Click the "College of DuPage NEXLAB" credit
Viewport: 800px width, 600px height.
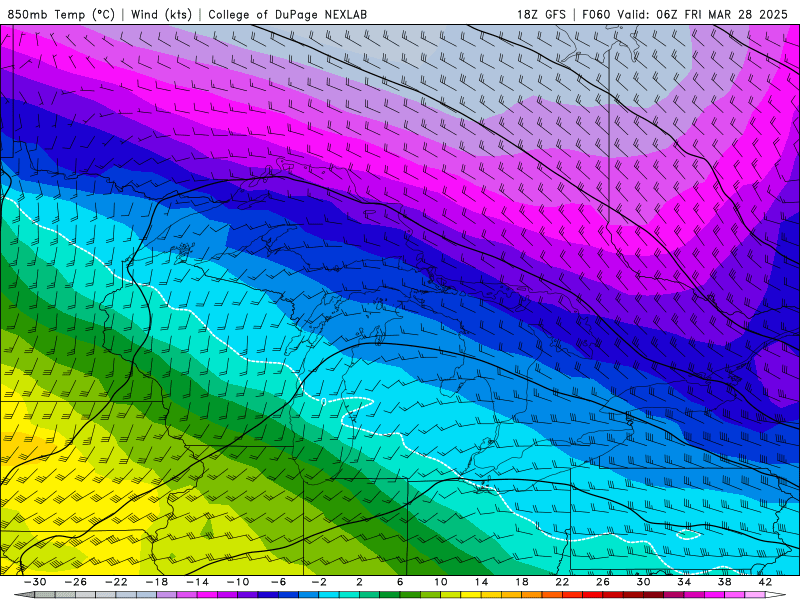[287, 14]
